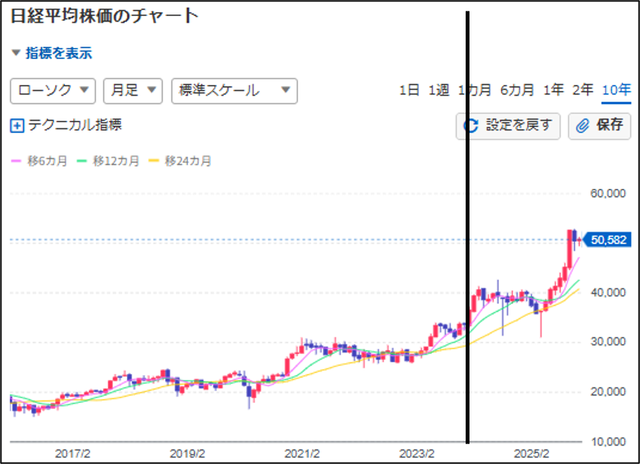Click the 設定を戻す reset button

point(508,126)
